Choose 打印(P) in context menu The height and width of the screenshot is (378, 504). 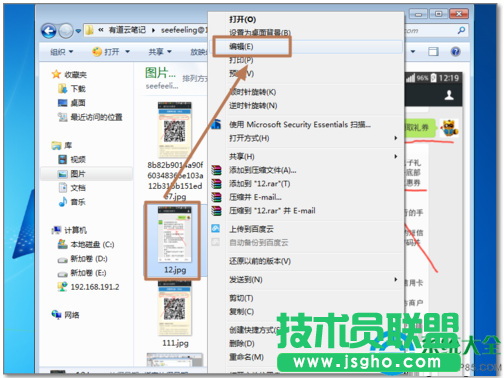tap(241, 60)
